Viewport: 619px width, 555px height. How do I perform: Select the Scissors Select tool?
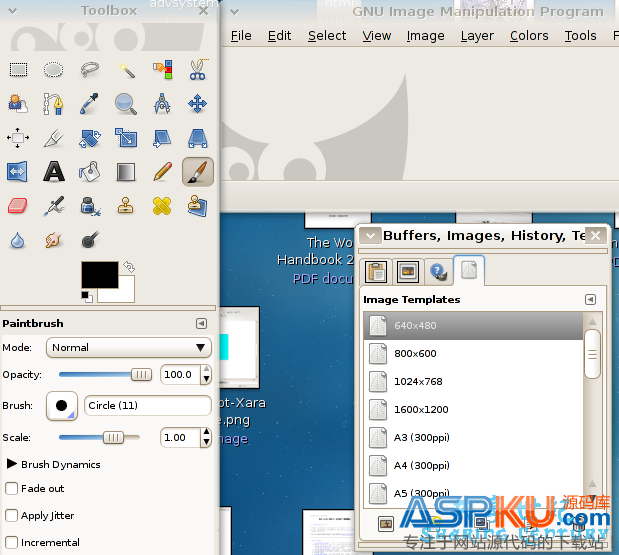(x=198, y=70)
